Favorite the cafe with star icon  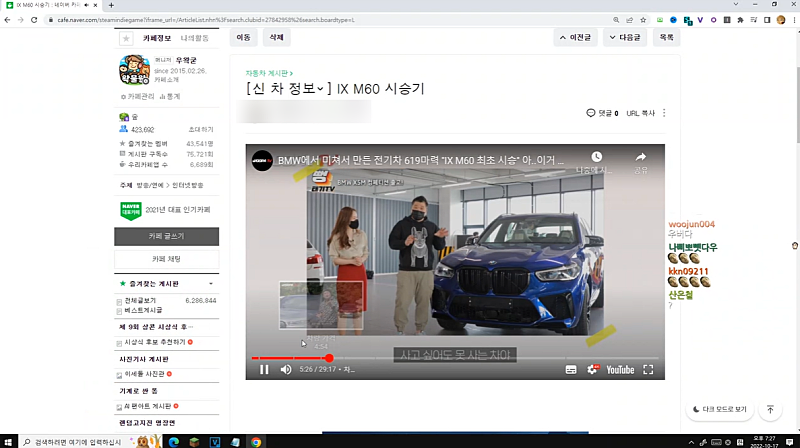pyautogui.click(x=126, y=38)
